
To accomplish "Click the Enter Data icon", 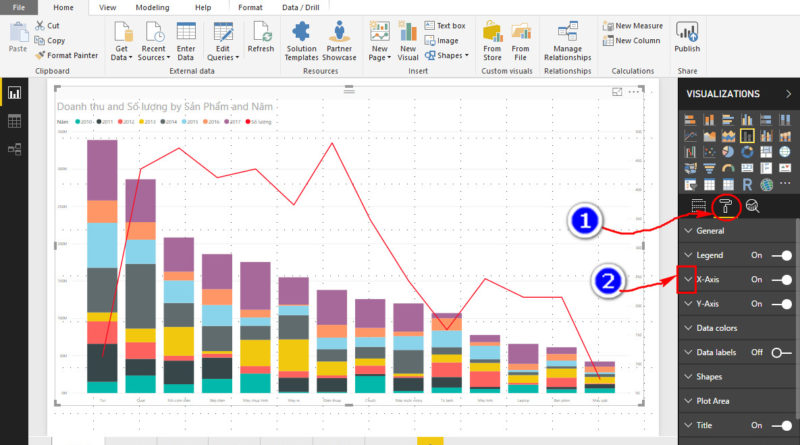I will point(186,35).
